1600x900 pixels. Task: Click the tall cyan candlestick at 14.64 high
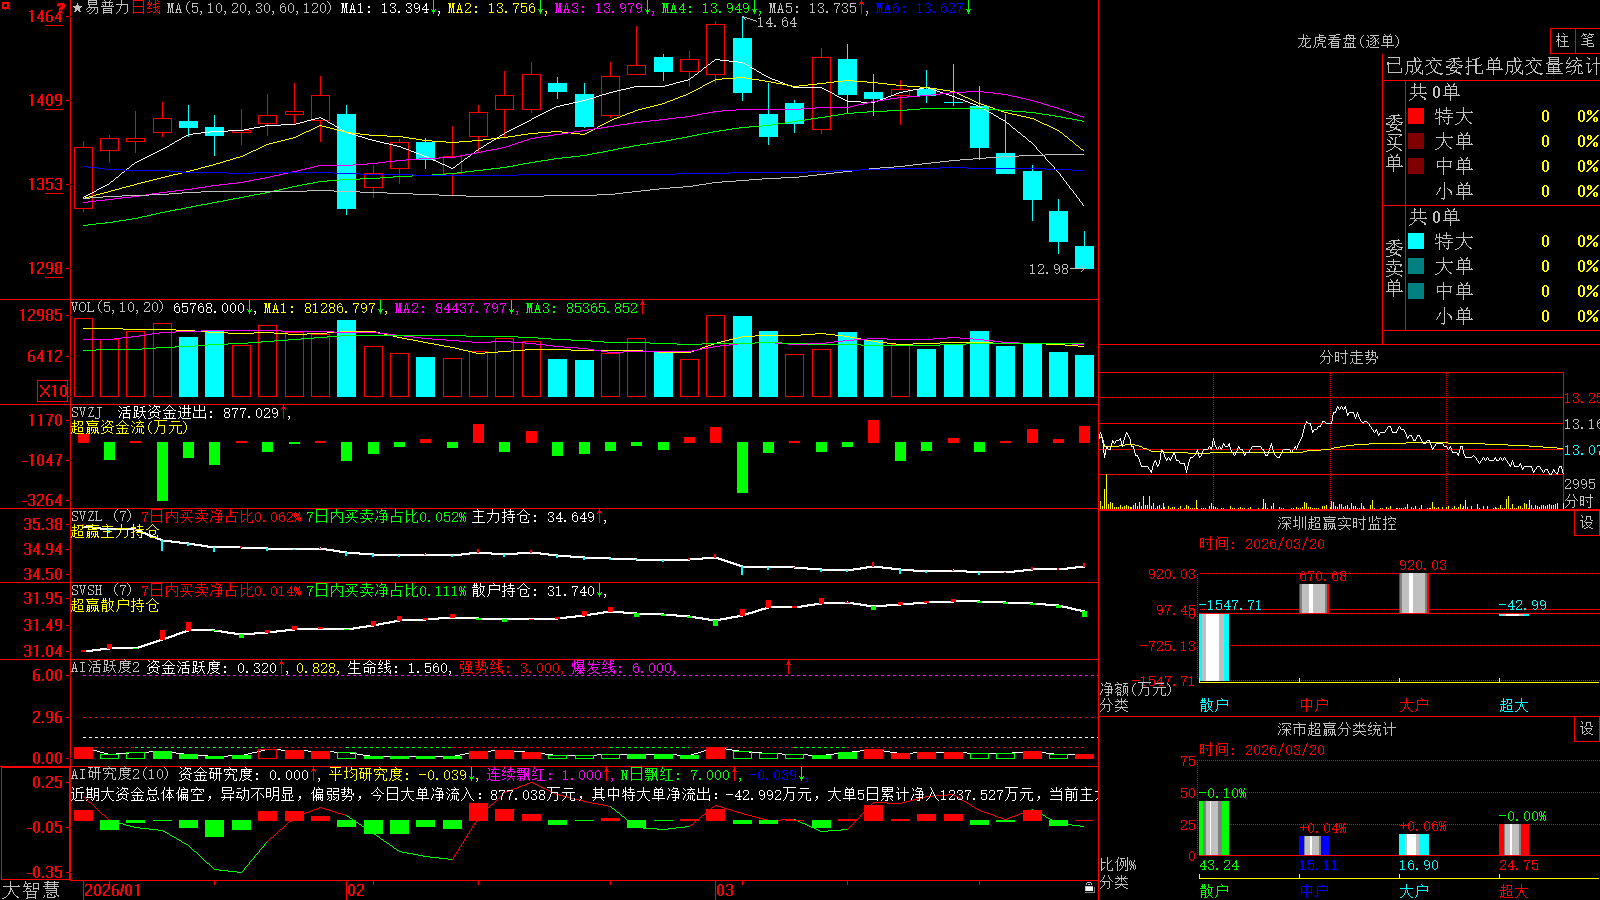pyautogui.click(x=742, y=65)
